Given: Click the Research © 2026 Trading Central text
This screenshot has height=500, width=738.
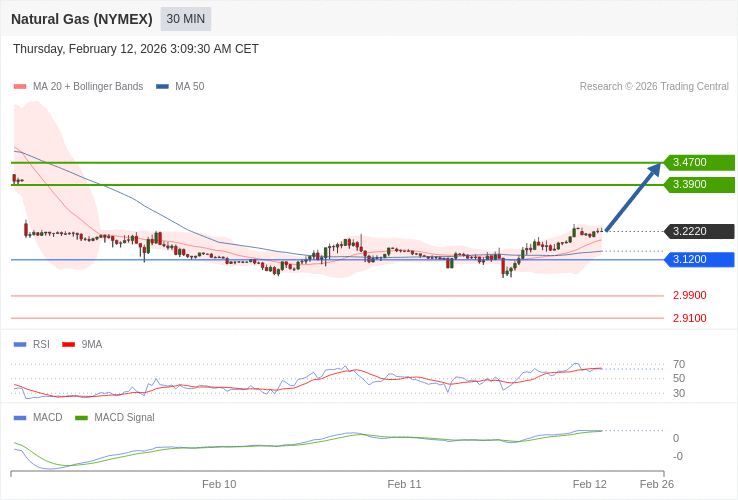Looking at the screenshot, I should coord(654,87).
